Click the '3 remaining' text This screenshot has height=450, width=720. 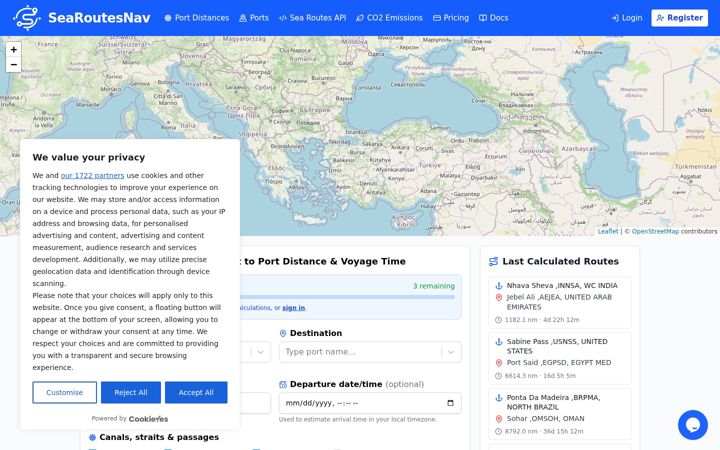coord(433,286)
